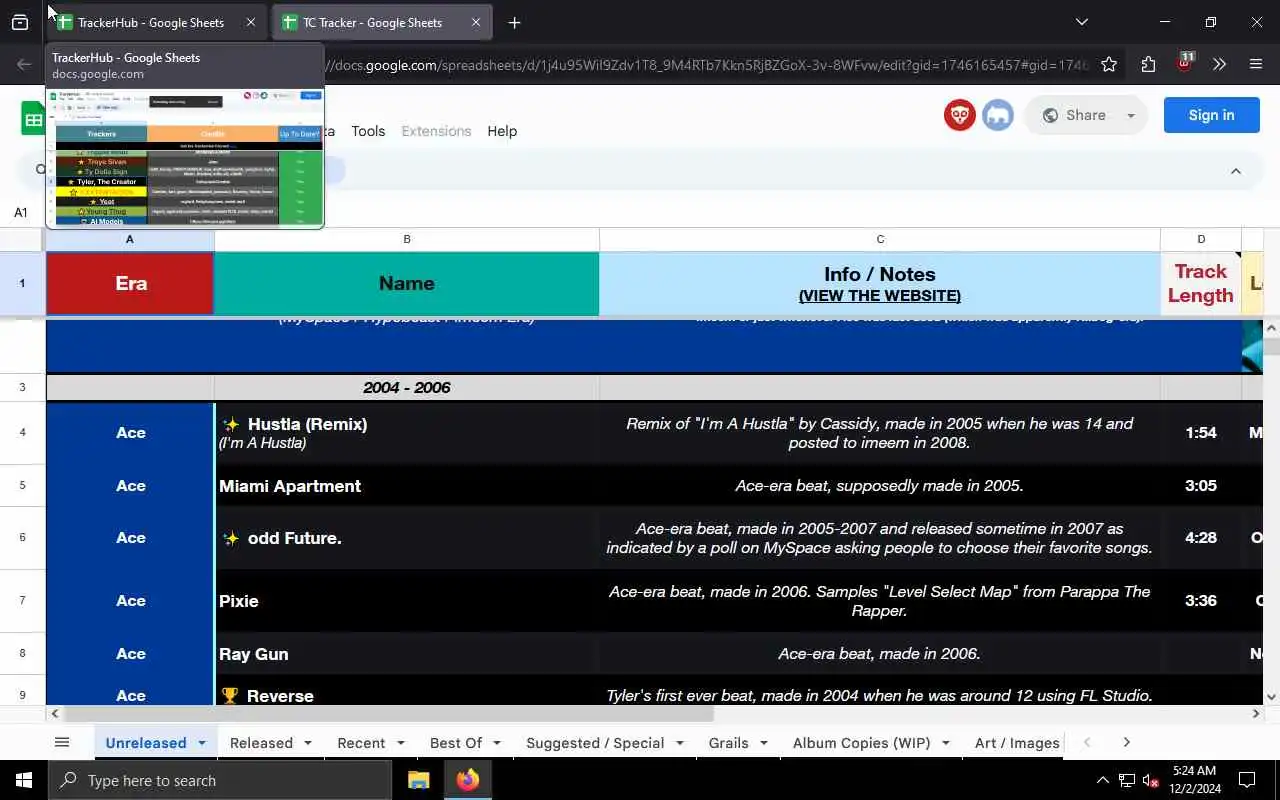1280x800 pixels.
Task: Open File Explorer from taskbar
Action: 418,780
